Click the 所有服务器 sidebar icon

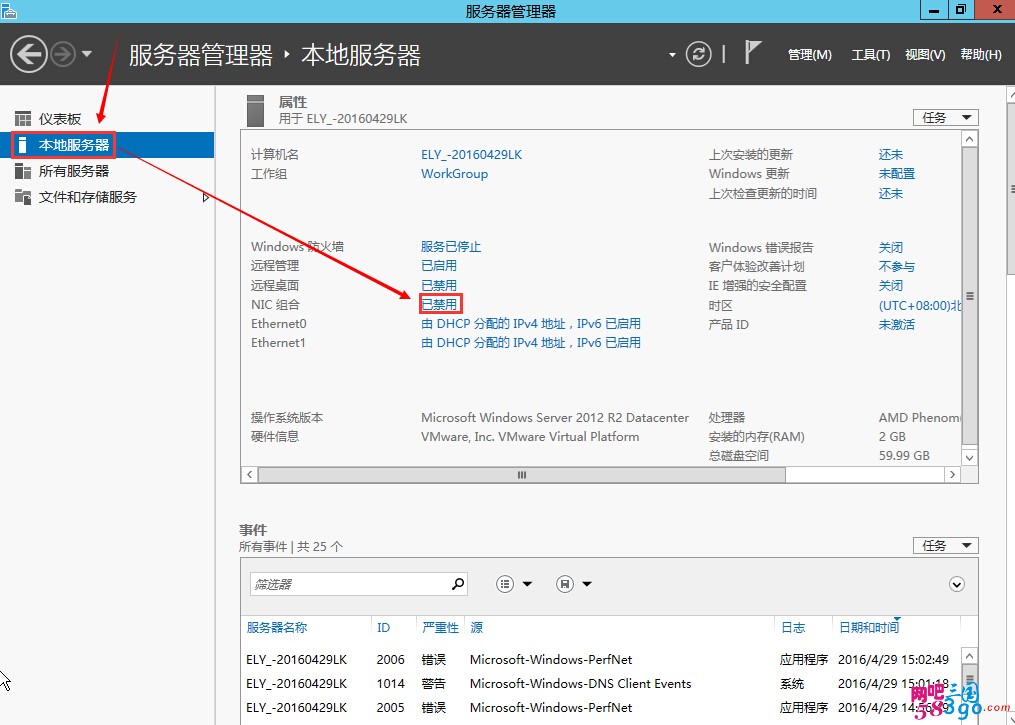[23, 171]
